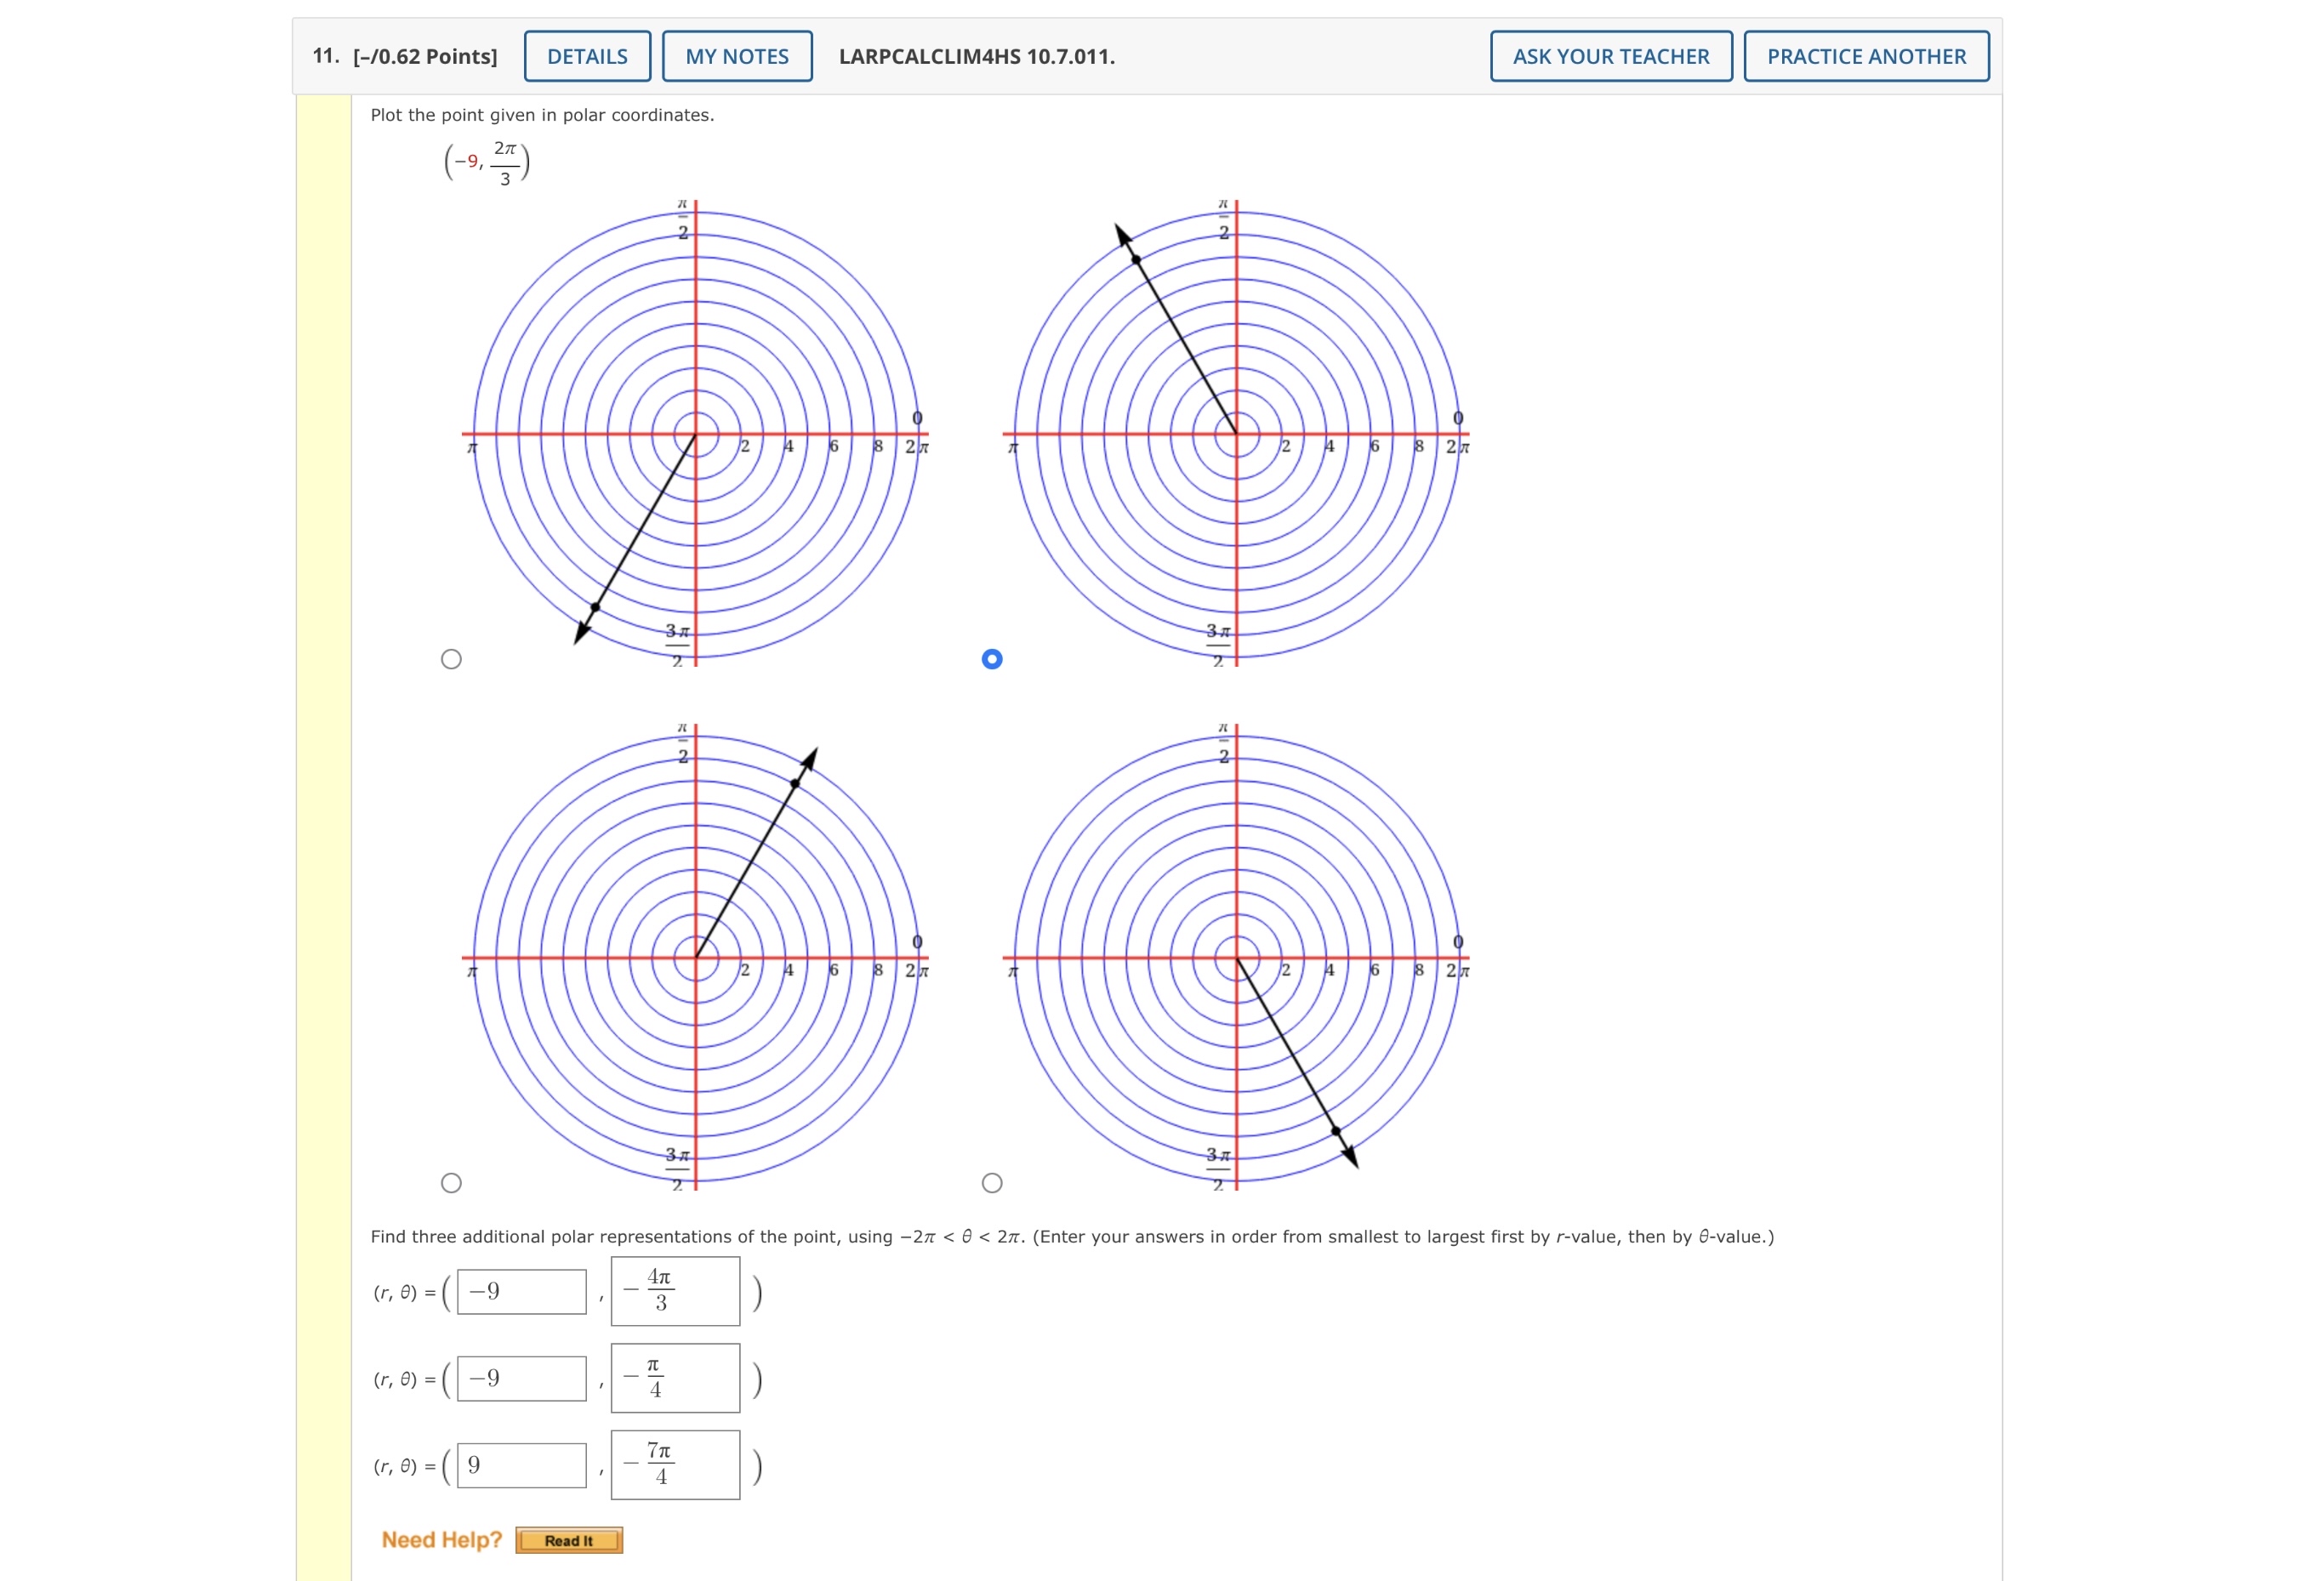The width and height of the screenshot is (2324, 1581).
Task: Click the 'Need Help?' label
Action: (442, 1540)
